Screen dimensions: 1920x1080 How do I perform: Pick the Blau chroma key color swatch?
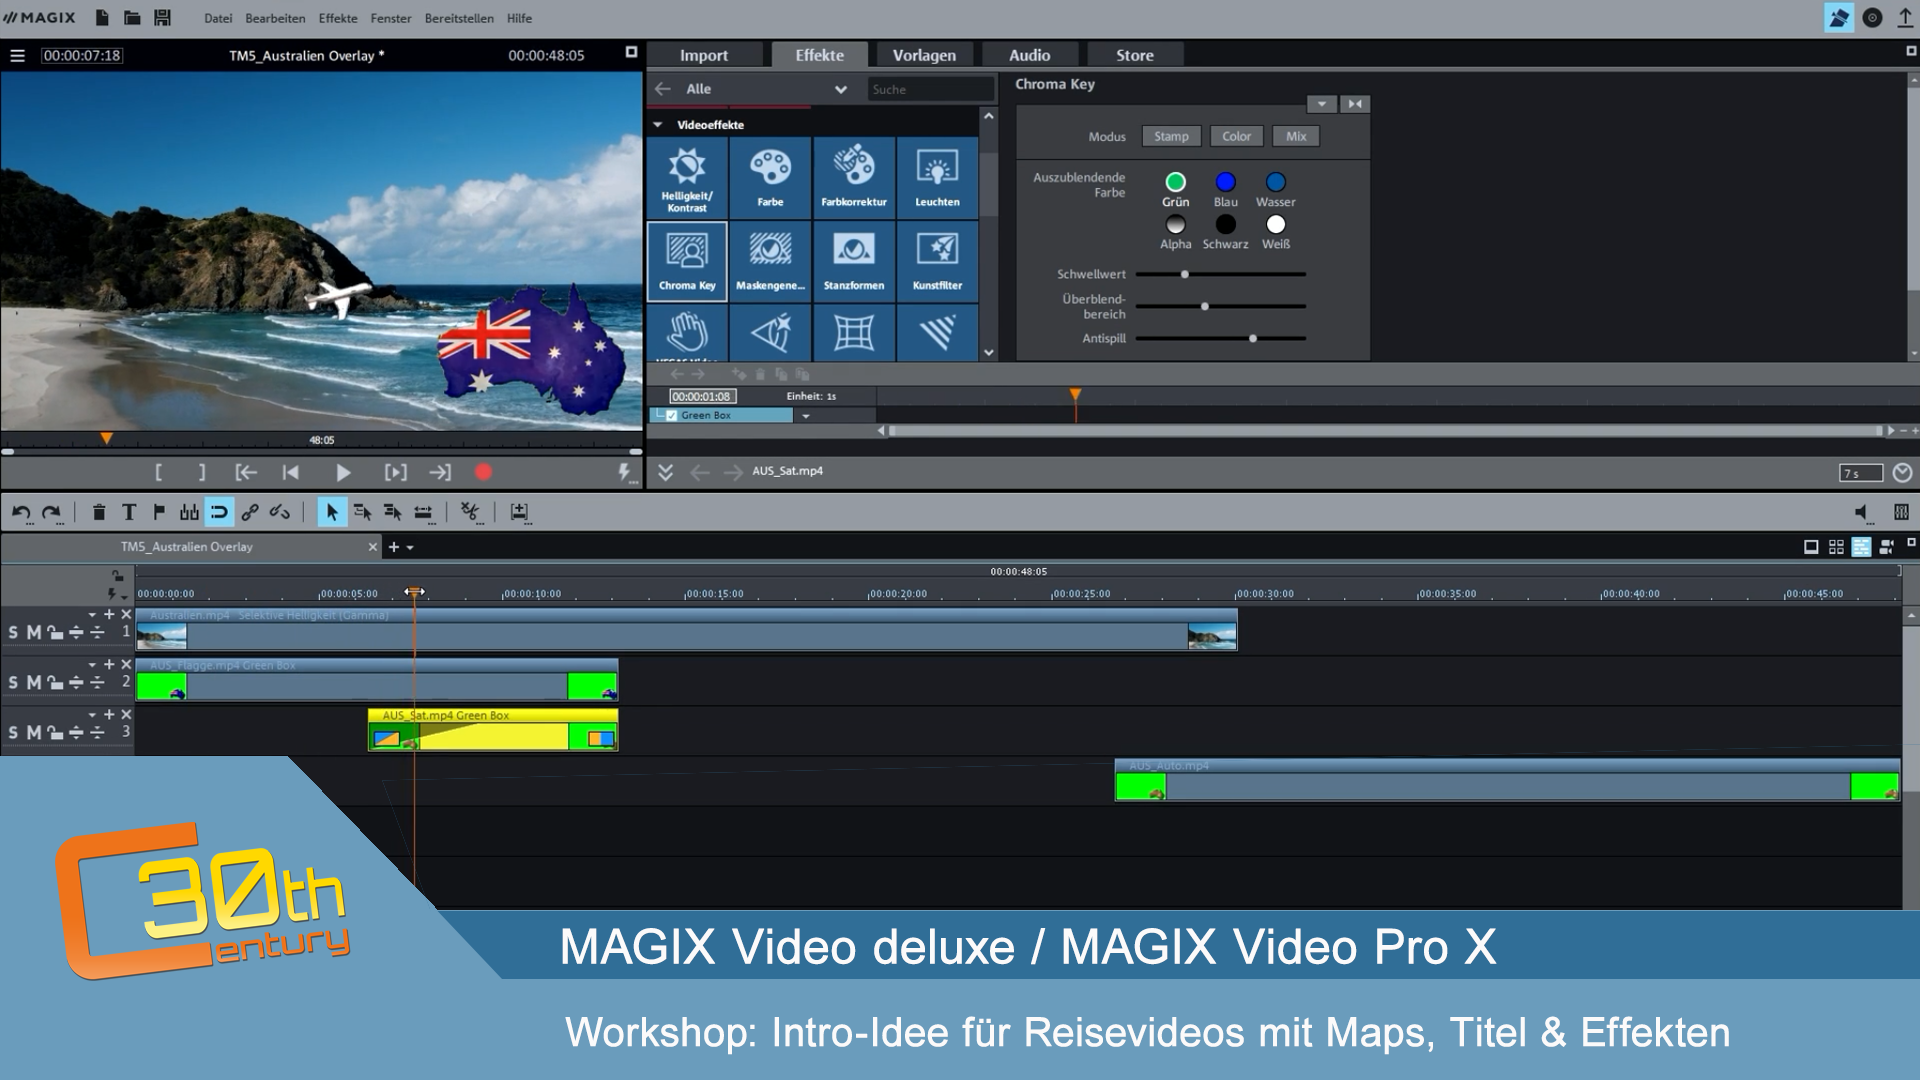click(x=1224, y=181)
